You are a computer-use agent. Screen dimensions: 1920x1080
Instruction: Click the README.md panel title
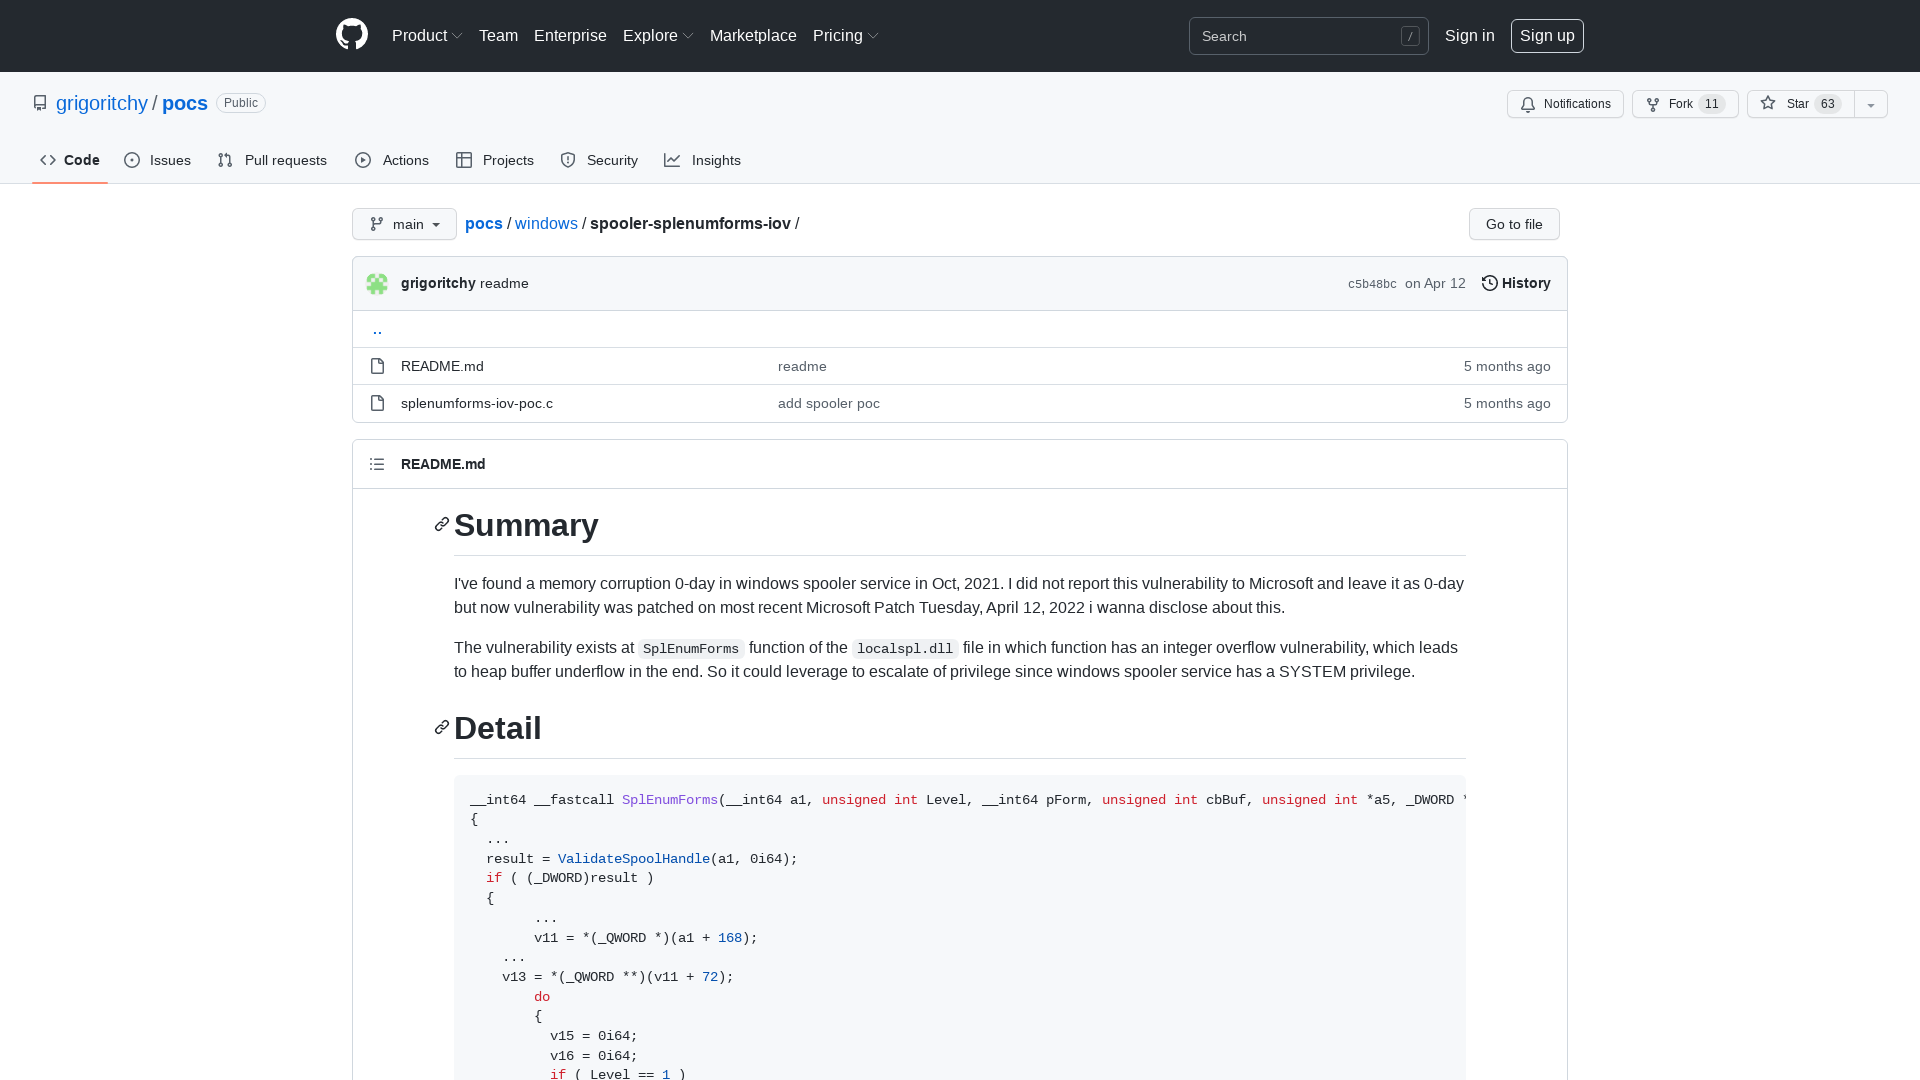tap(443, 464)
